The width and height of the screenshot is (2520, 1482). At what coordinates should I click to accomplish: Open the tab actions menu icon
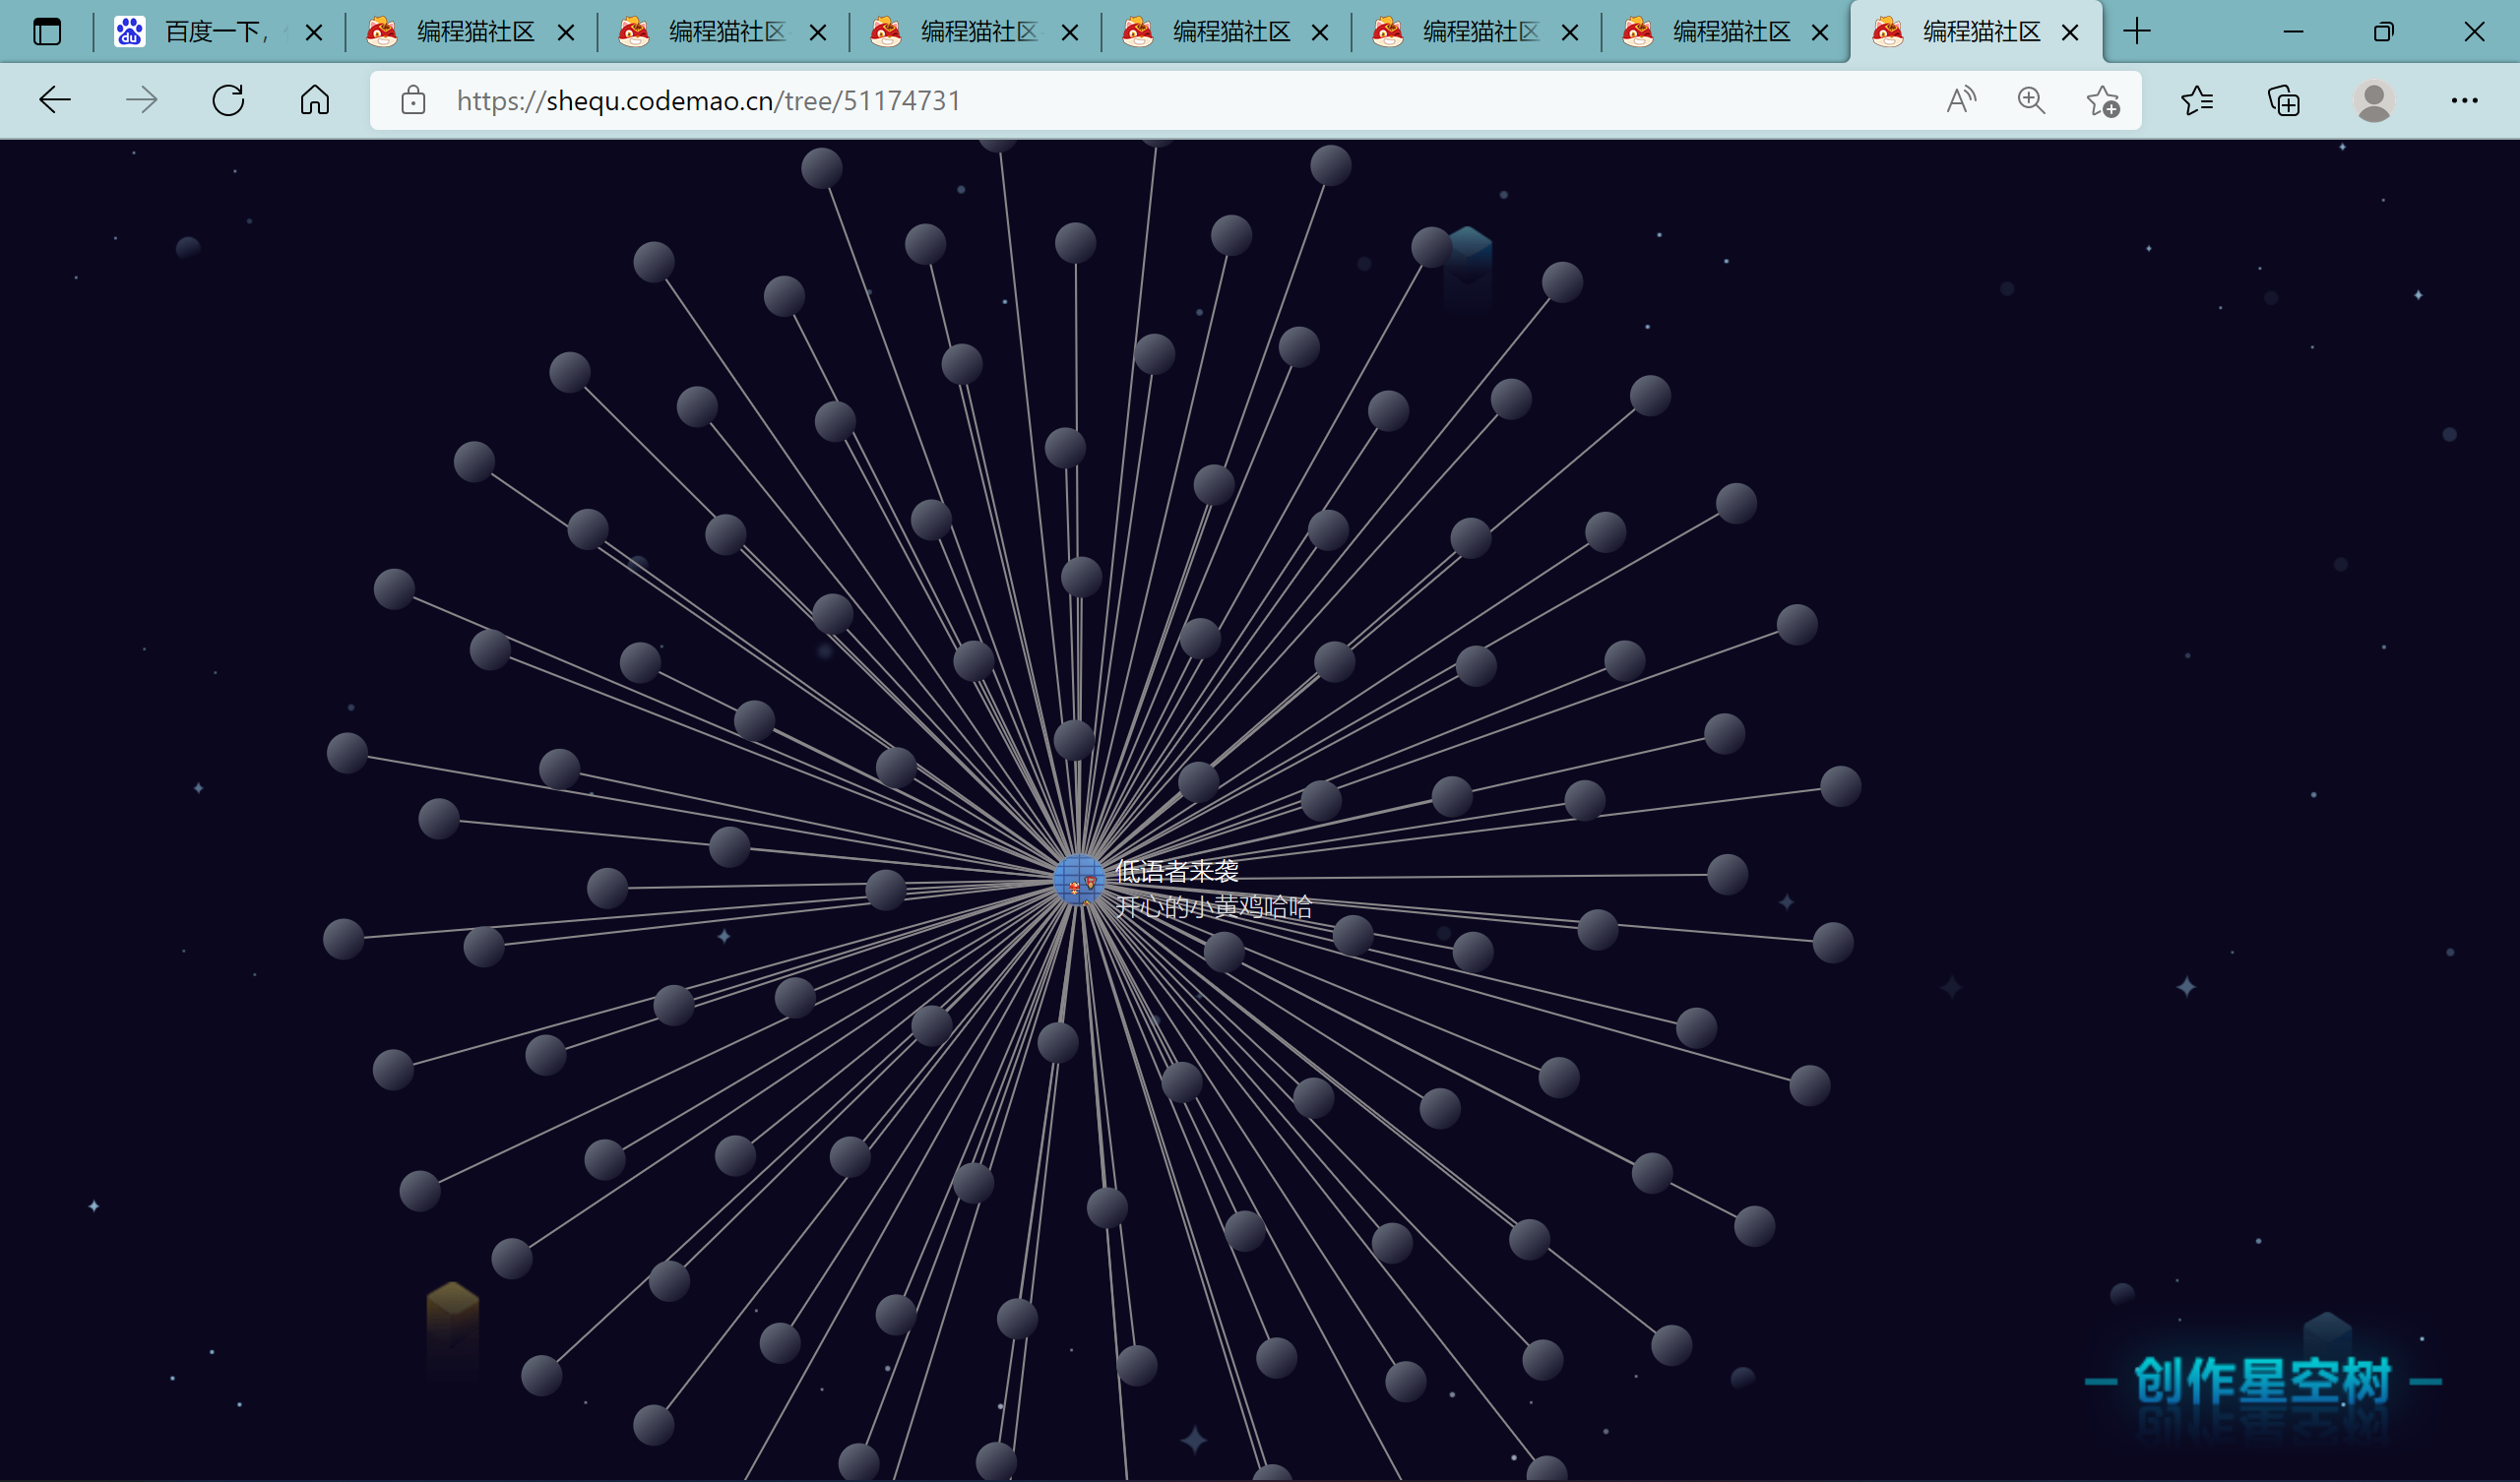coord(47,32)
